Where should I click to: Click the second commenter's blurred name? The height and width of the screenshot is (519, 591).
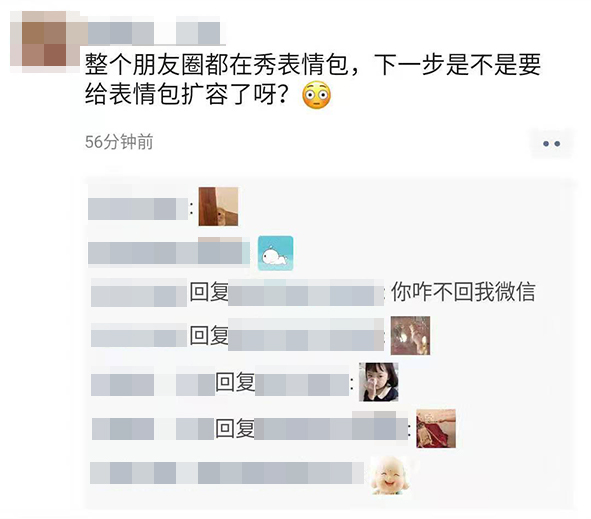coord(169,252)
